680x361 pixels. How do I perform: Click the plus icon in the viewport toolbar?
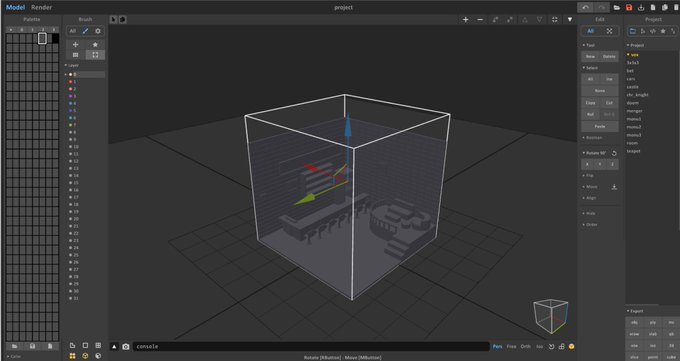coord(465,20)
